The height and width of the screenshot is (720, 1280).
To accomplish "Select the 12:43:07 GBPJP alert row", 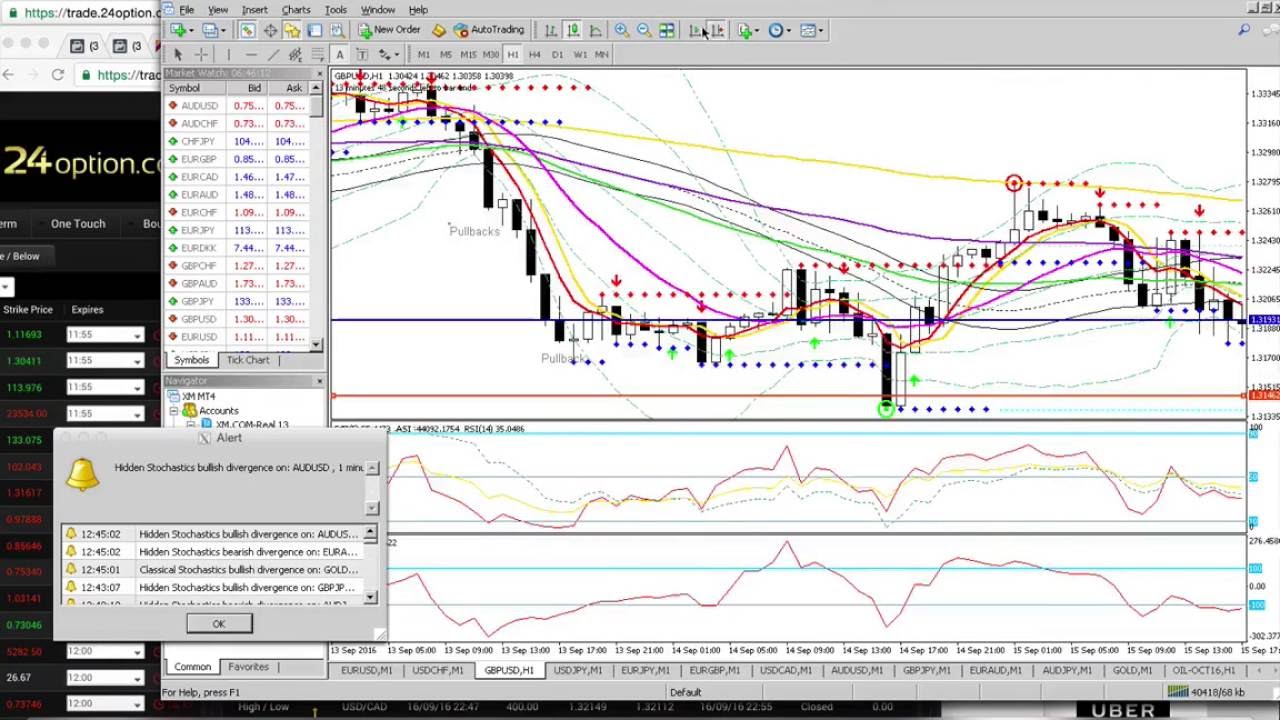I will click(x=210, y=588).
